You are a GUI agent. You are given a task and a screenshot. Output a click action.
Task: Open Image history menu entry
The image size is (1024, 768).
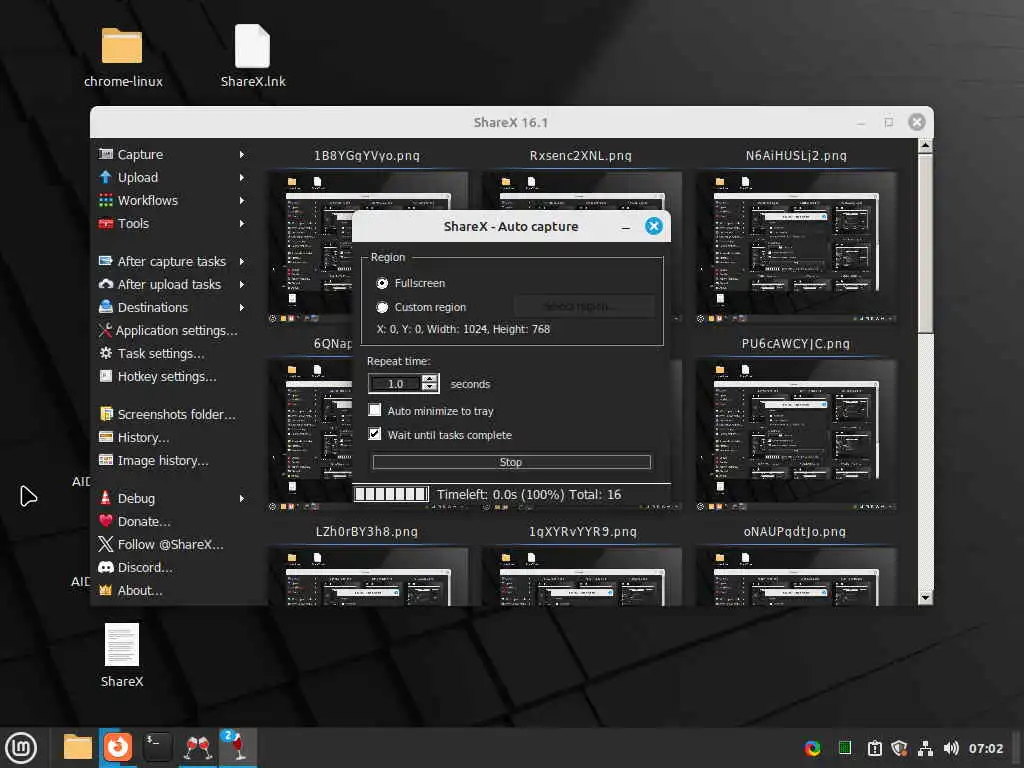(x=163, y=460)
